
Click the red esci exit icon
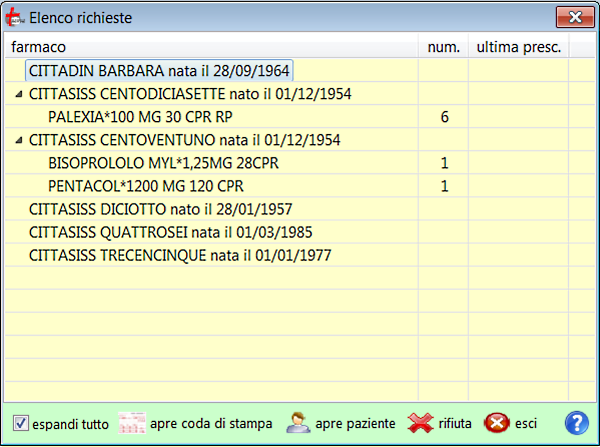tap(497, 423)
